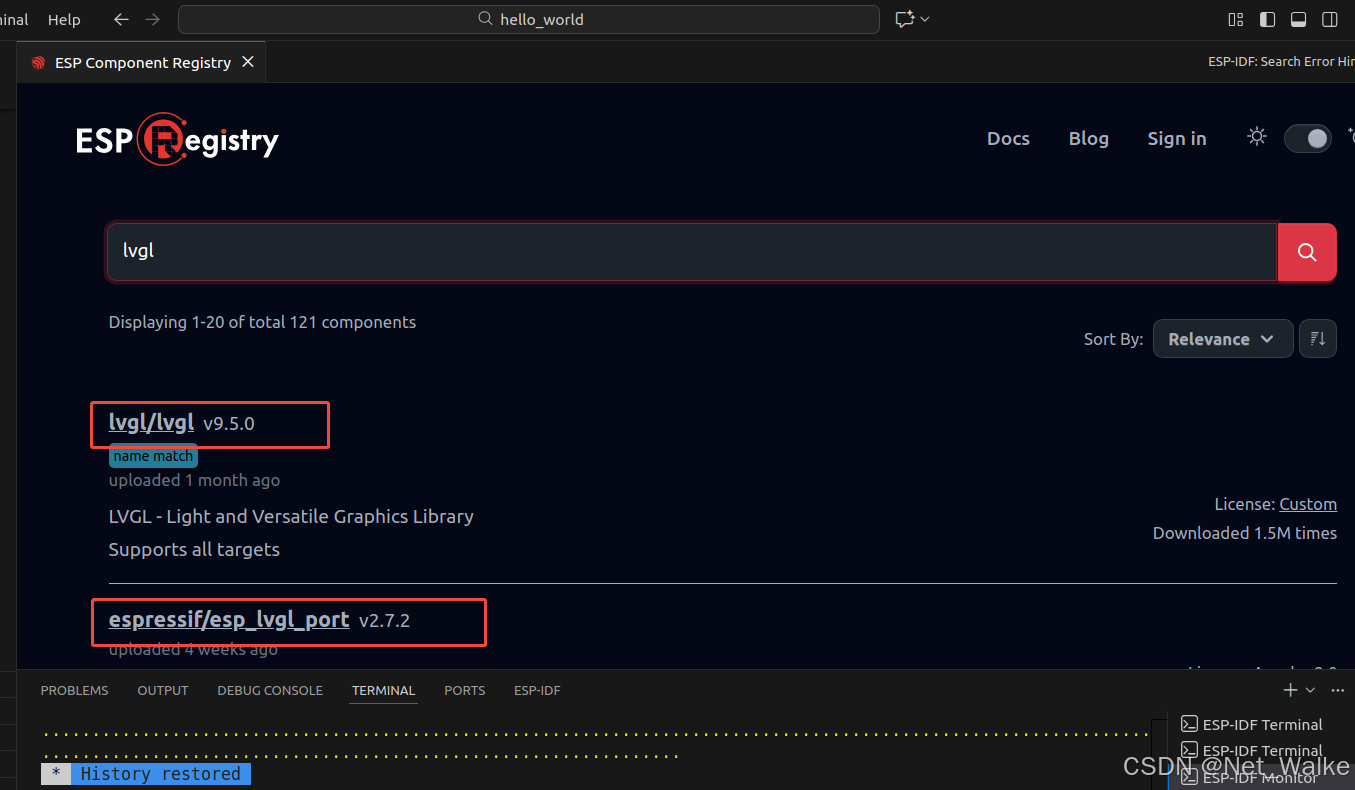Viewport: 1355px width, 790px height.
Task: Toggle the bottom panel visibility
Action: tap(1298, 19)
